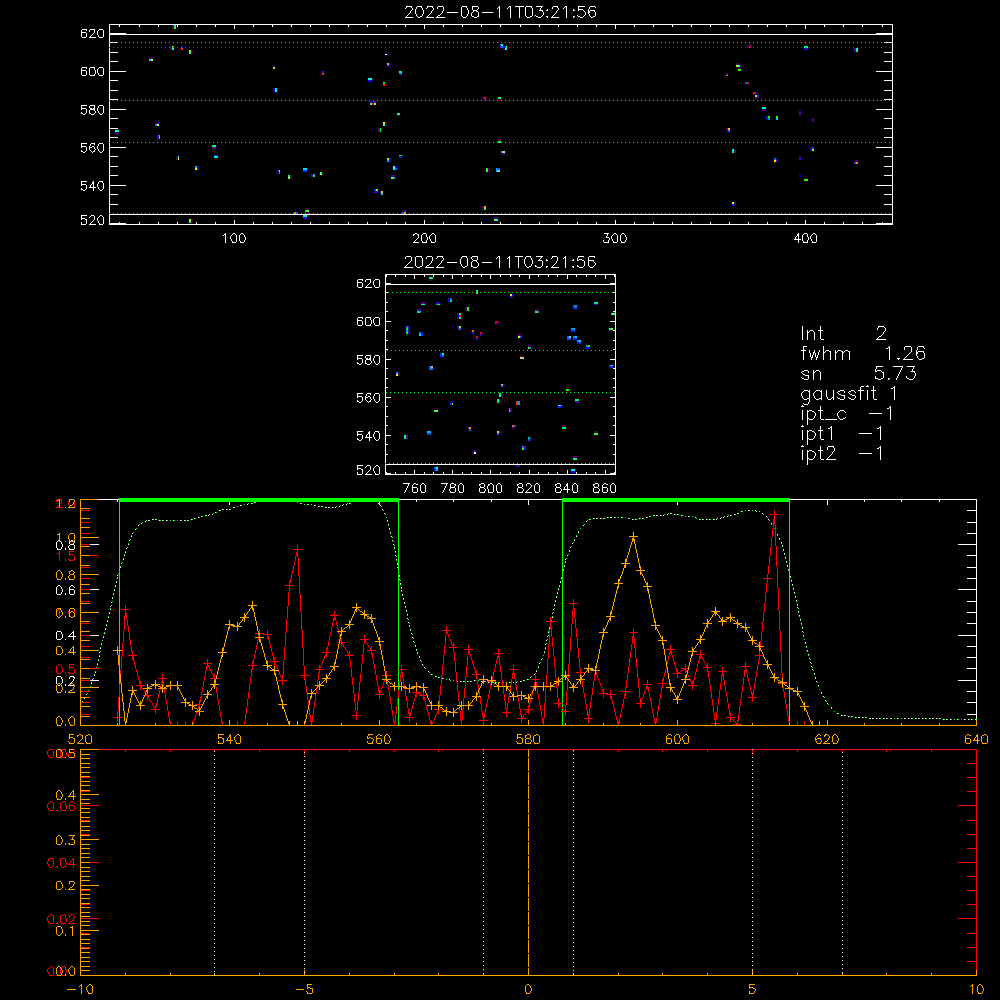Click x-axis label 200 on the top plot
1000x1000 pixels.
[424, 239]
